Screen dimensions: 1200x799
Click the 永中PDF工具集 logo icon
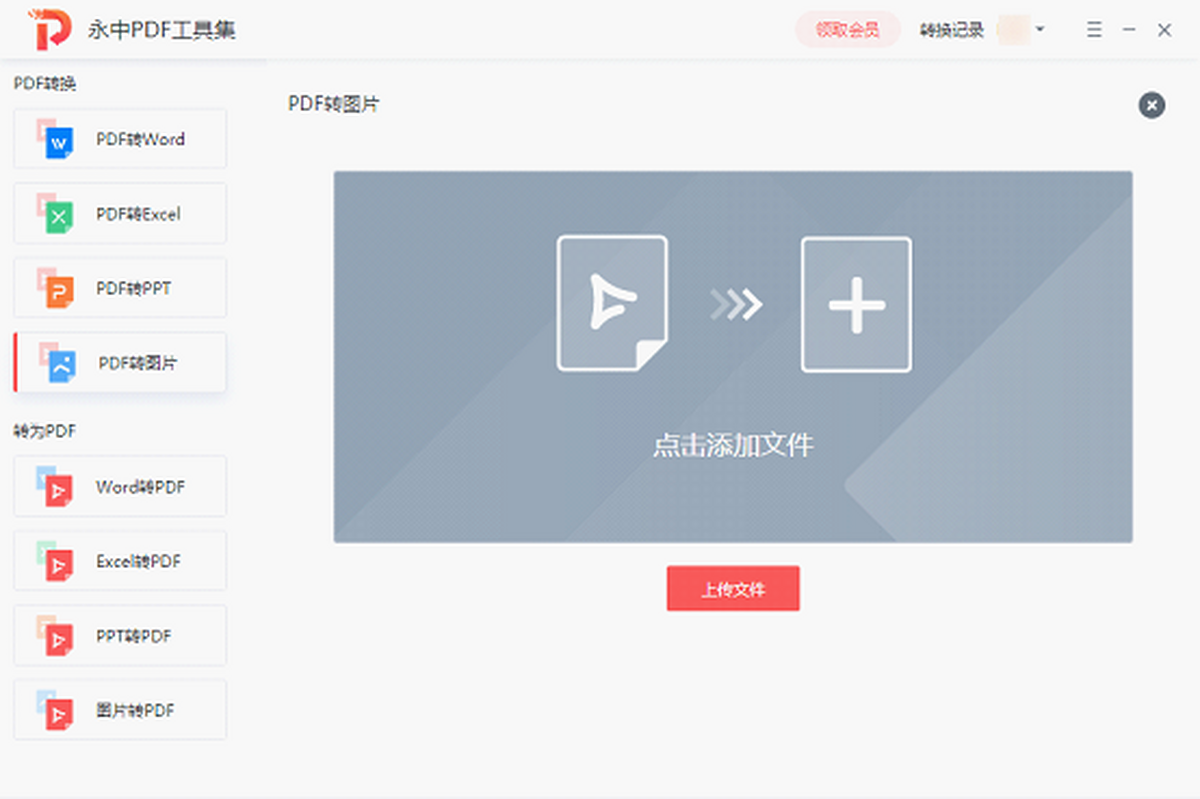point(50,30)
